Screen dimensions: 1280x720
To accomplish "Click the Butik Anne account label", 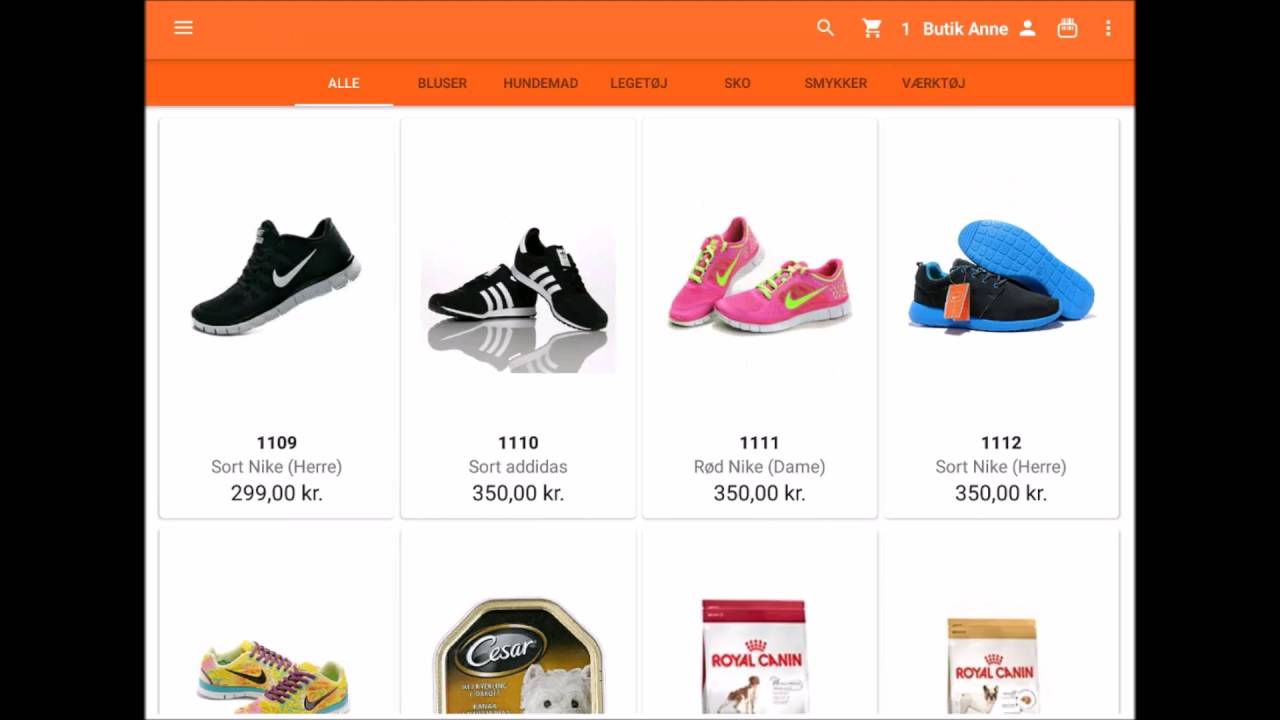I will (x=965, y=29).
